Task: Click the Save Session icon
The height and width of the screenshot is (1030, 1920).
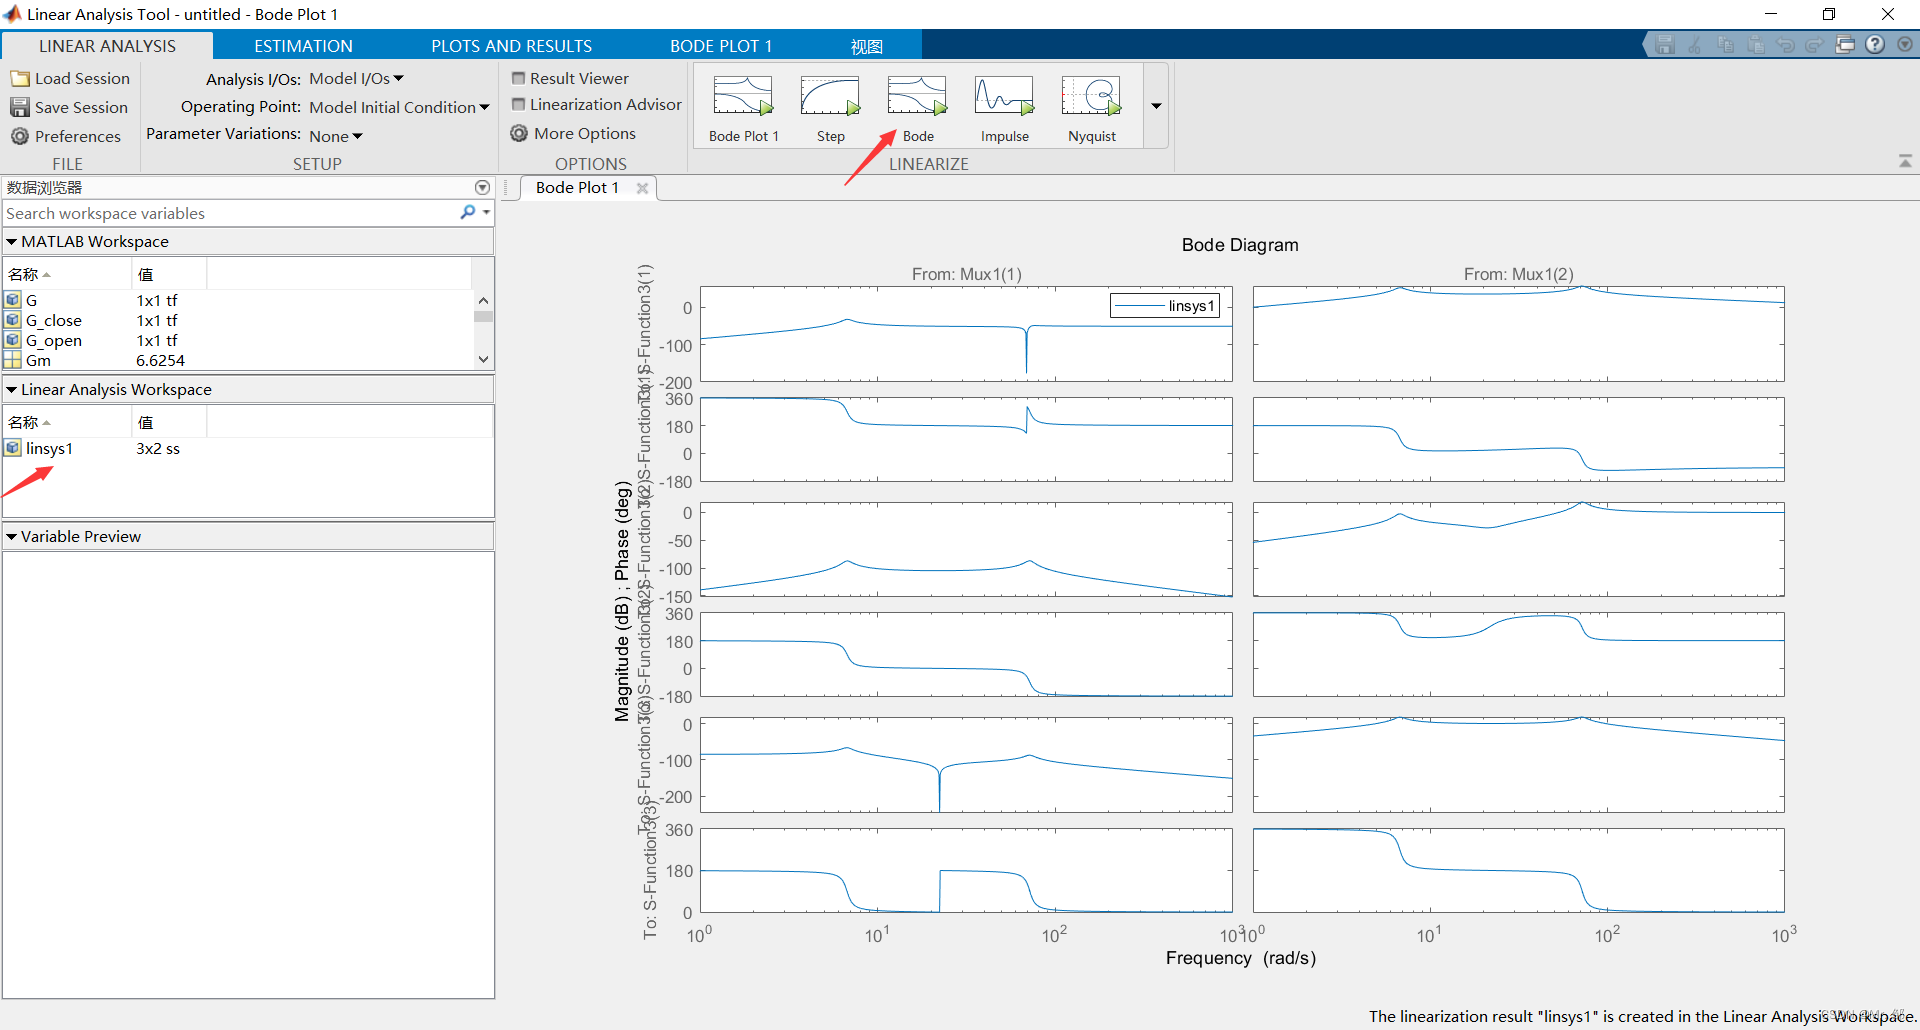Action: [x=20, y=107]
